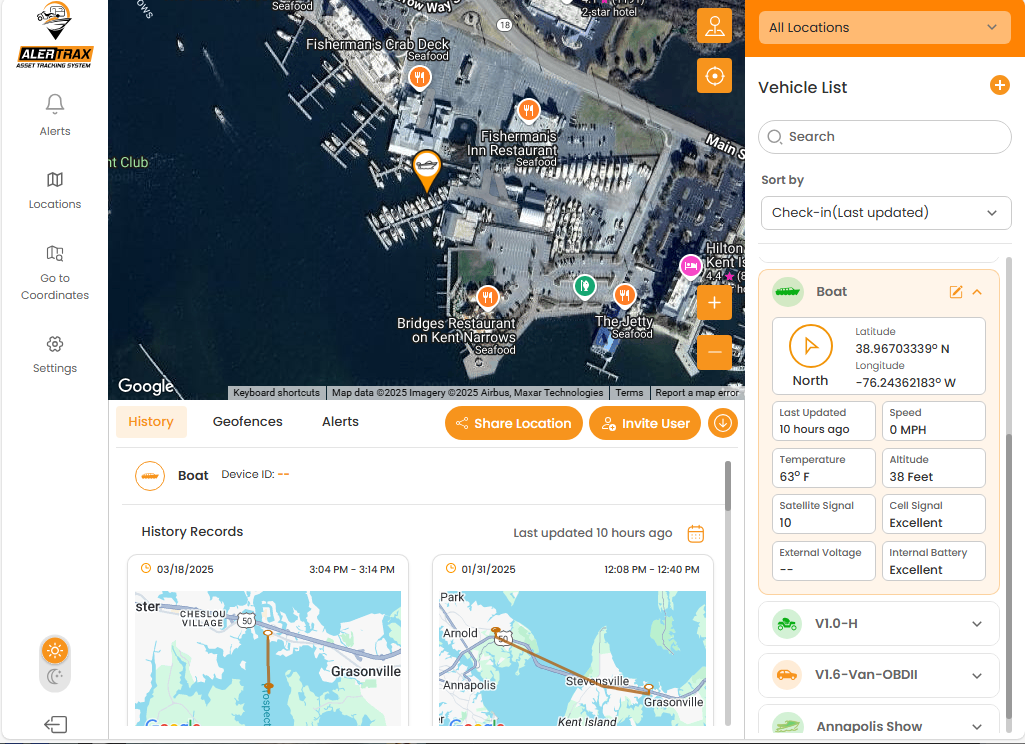Open the history calendar date picker
Image resolution: width=1025 pixels, height=744 pixels.
click(x=696, y=533)
